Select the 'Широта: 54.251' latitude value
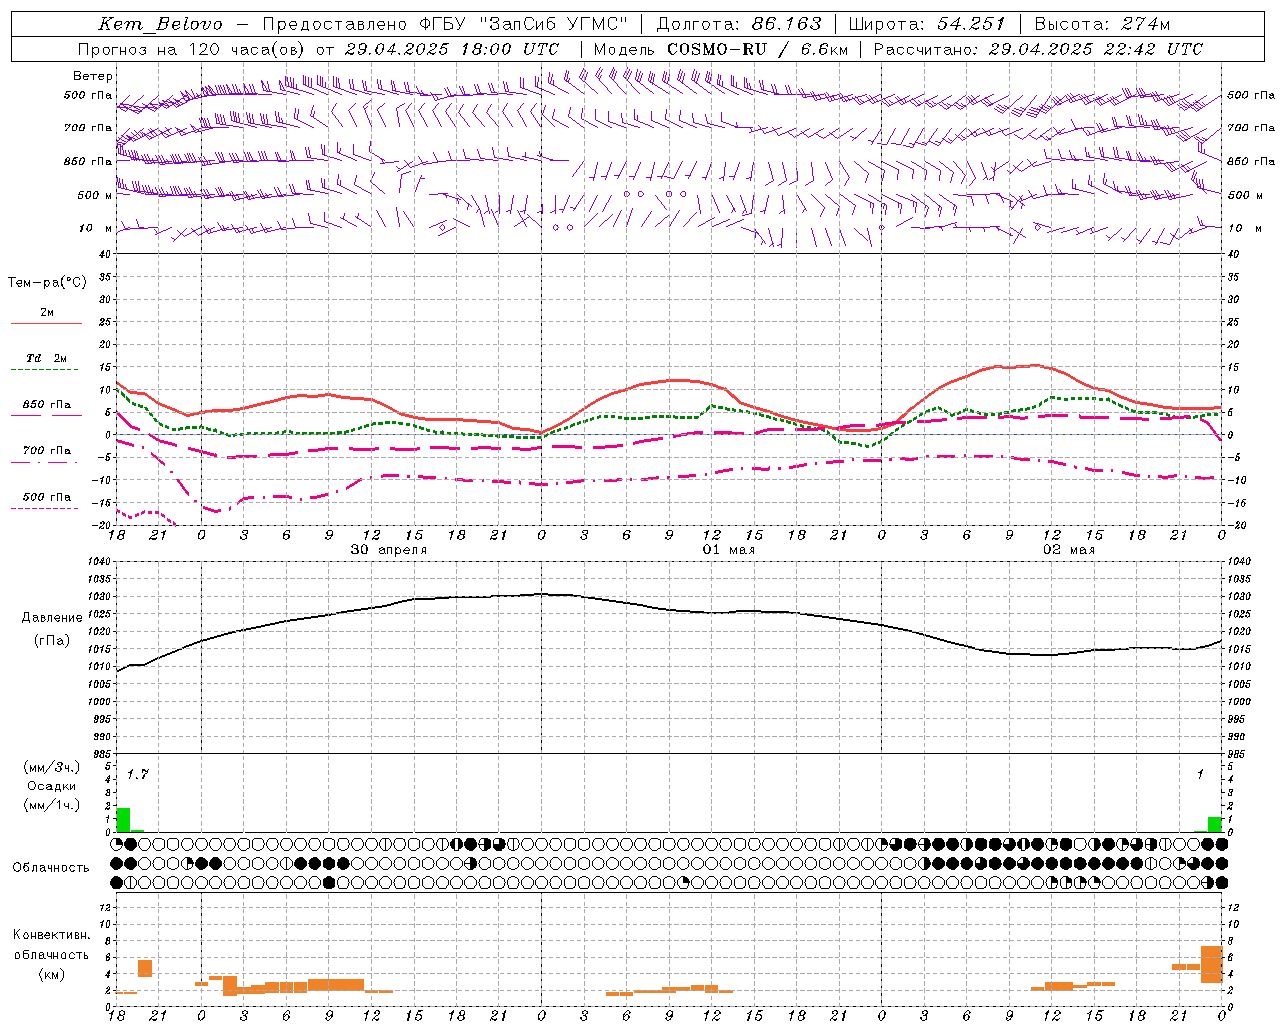The image size is (1280, 1024). pyautogui.click(x=926, y=24)
